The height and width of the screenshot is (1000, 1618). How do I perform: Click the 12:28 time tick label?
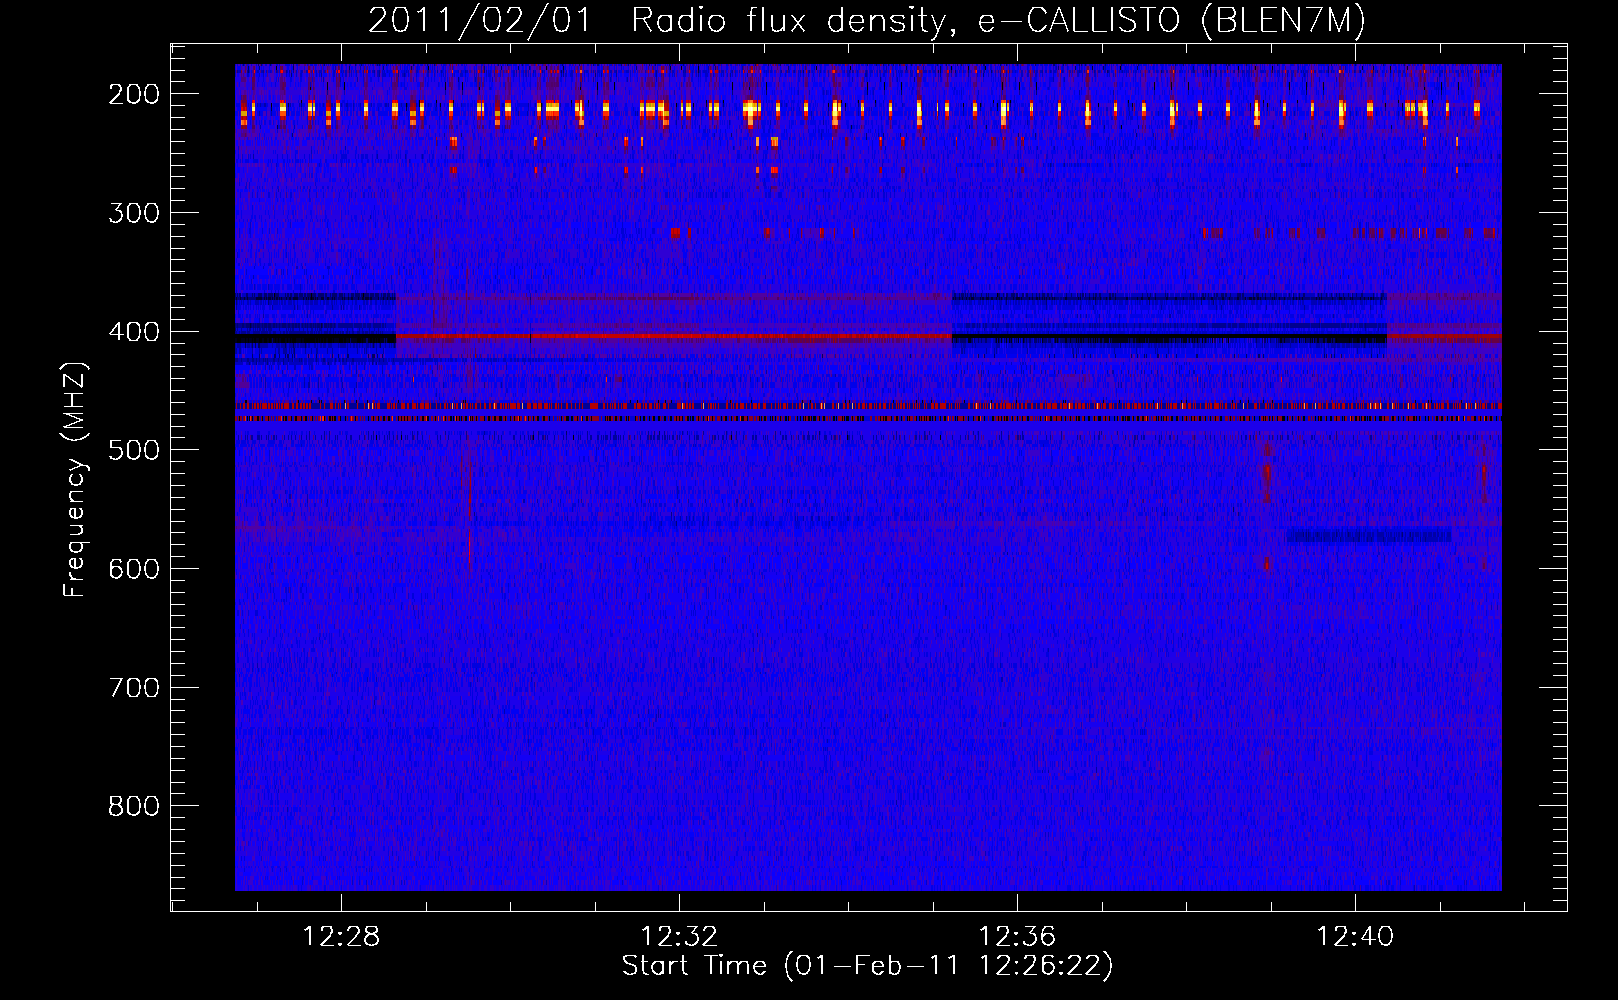pos(341,937)
